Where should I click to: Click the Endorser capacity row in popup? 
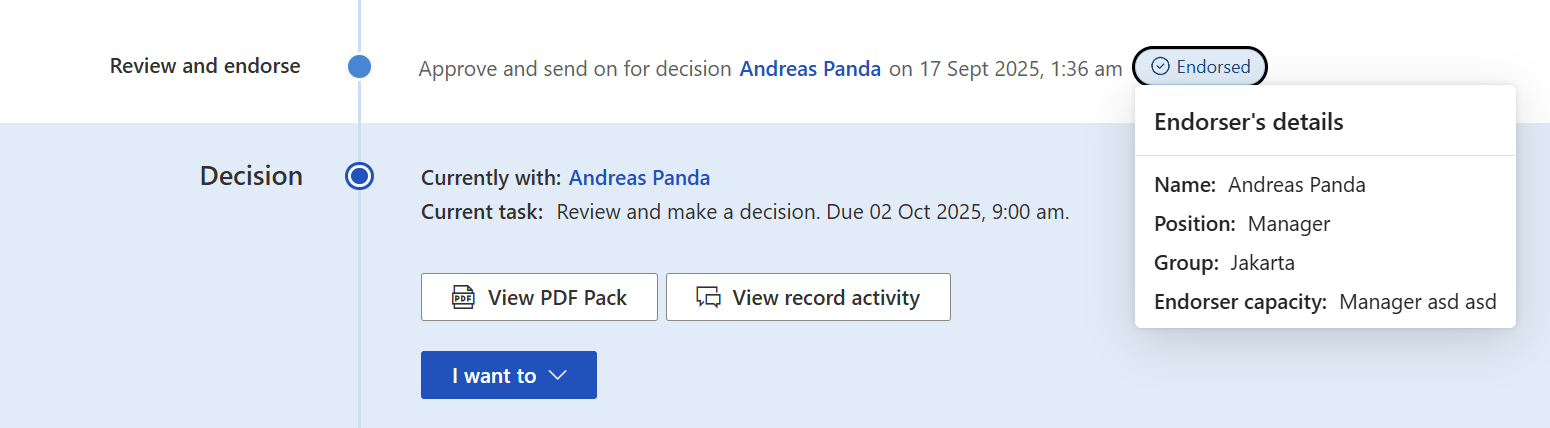[x=1325, y=302]
